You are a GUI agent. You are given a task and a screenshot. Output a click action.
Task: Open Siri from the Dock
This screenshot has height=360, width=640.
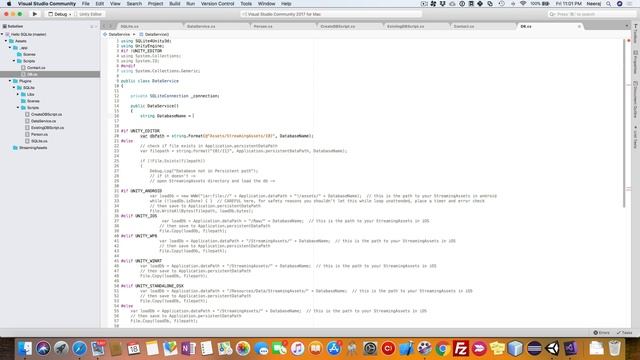43,349
